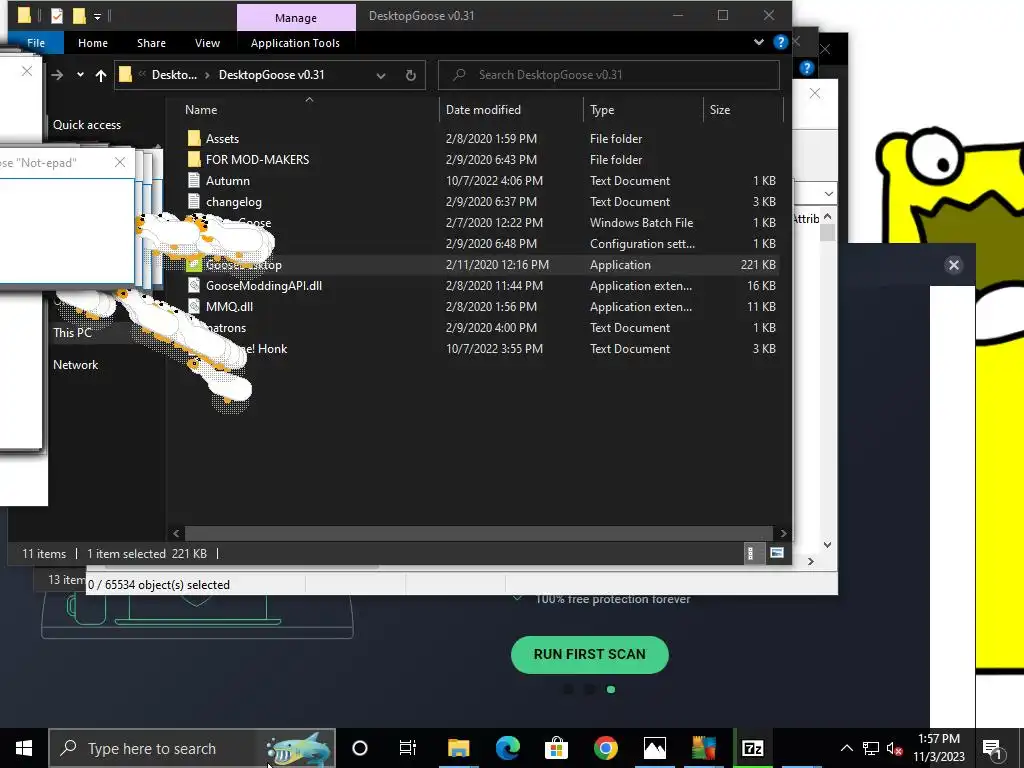Screen dimensions: 1024x768
Task: Go up one folder level arrow
Action: tap(101, 75)
